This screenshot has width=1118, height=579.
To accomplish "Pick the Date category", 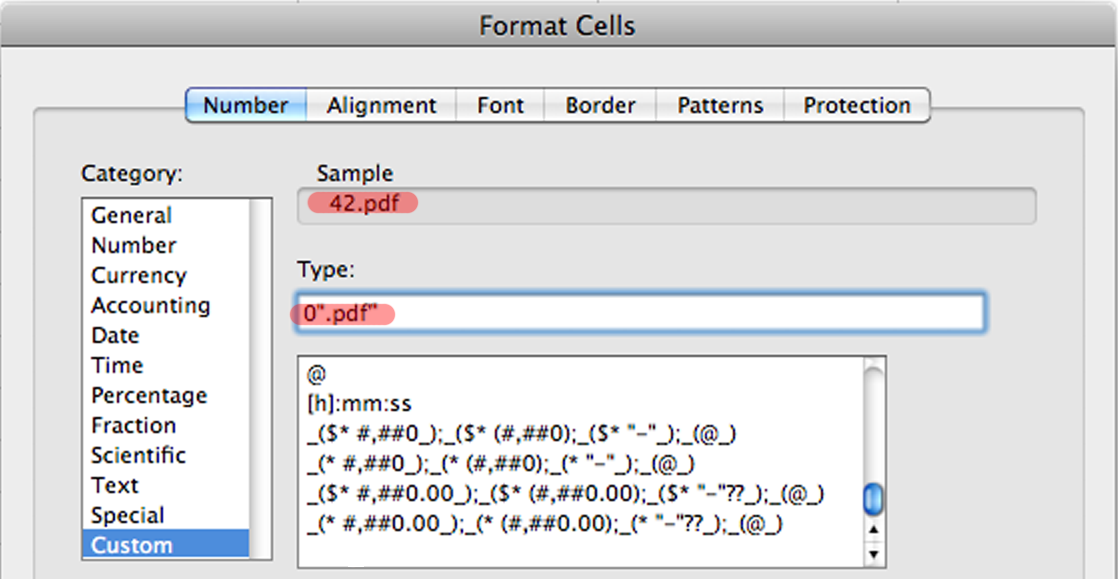I will tap(114, 335).
